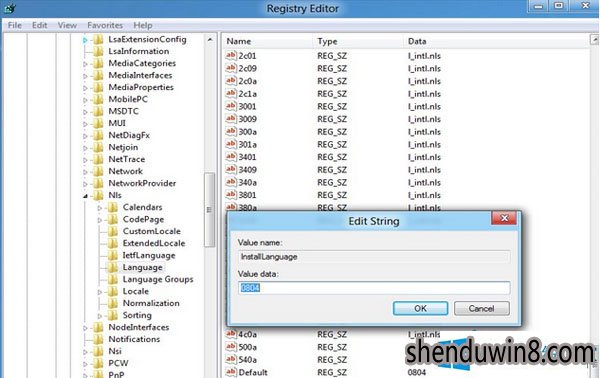Click the Registry Editor title bar icon
Viewport: 600px width, 378px height.
pyautogui.click(x=10, y=8)
